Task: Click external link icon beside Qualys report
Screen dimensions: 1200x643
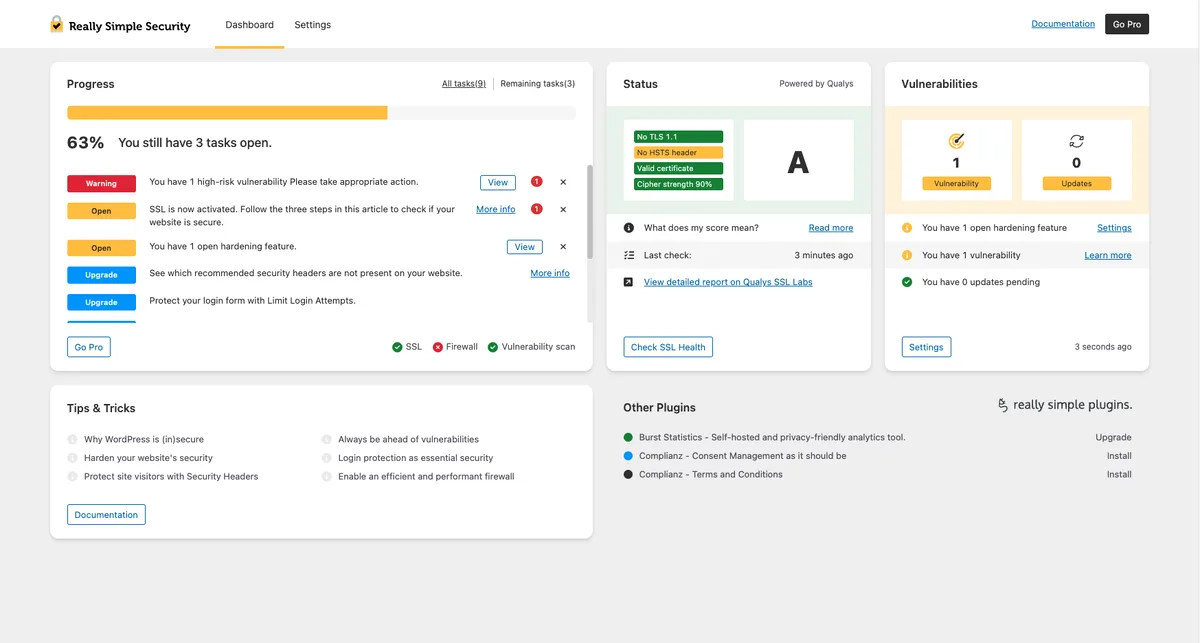Action: 628,282
